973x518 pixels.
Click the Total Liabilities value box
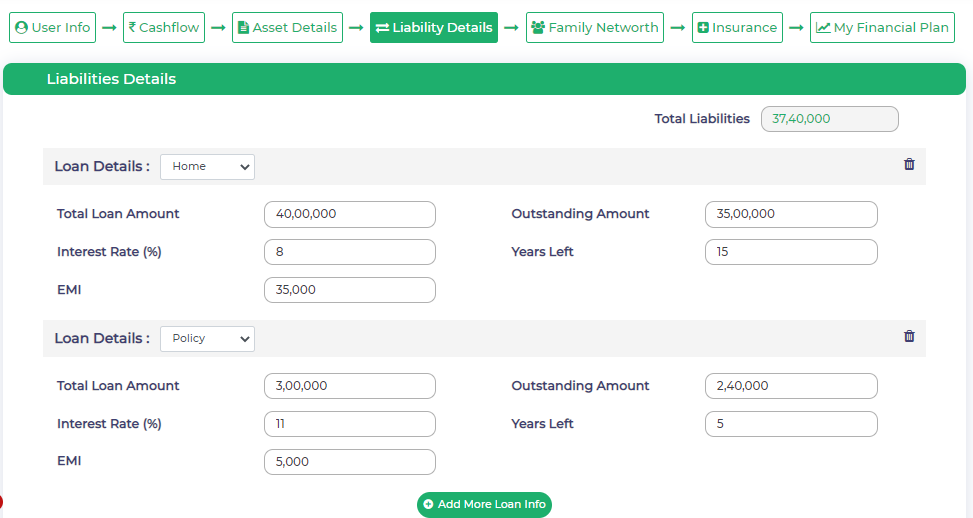(x=830, y=119)
